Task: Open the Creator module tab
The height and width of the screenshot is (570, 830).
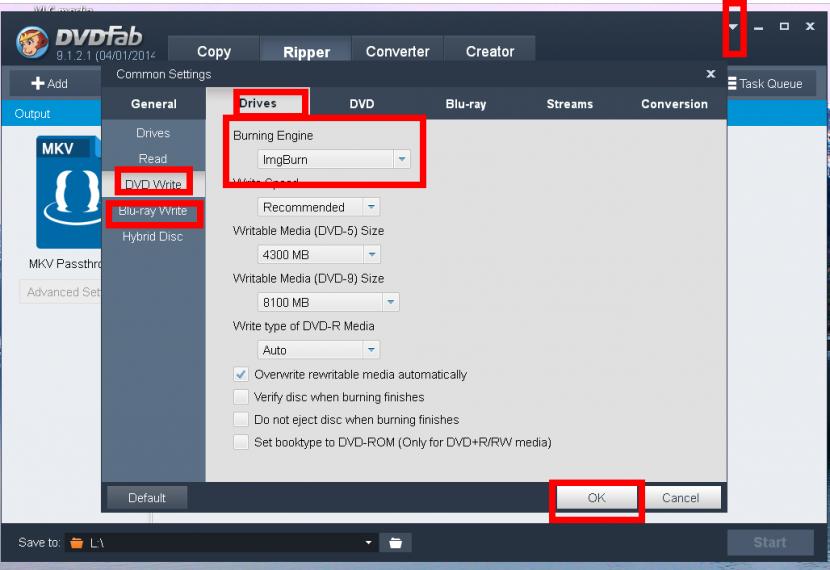Action: tap(490, 51)
